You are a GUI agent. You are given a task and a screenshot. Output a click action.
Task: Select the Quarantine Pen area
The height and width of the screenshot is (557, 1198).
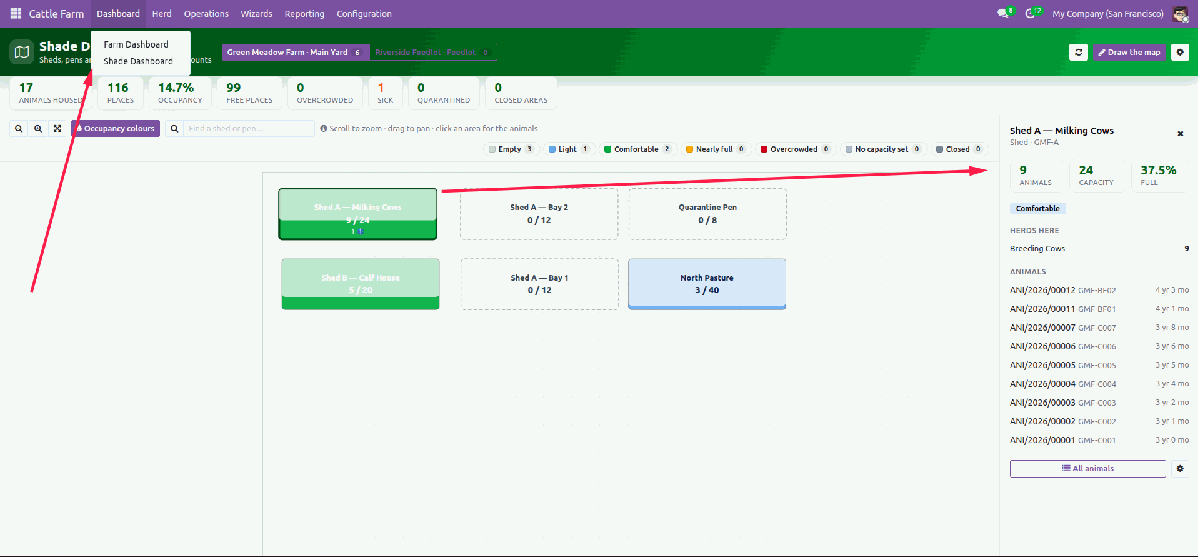(x=707, y=214)
